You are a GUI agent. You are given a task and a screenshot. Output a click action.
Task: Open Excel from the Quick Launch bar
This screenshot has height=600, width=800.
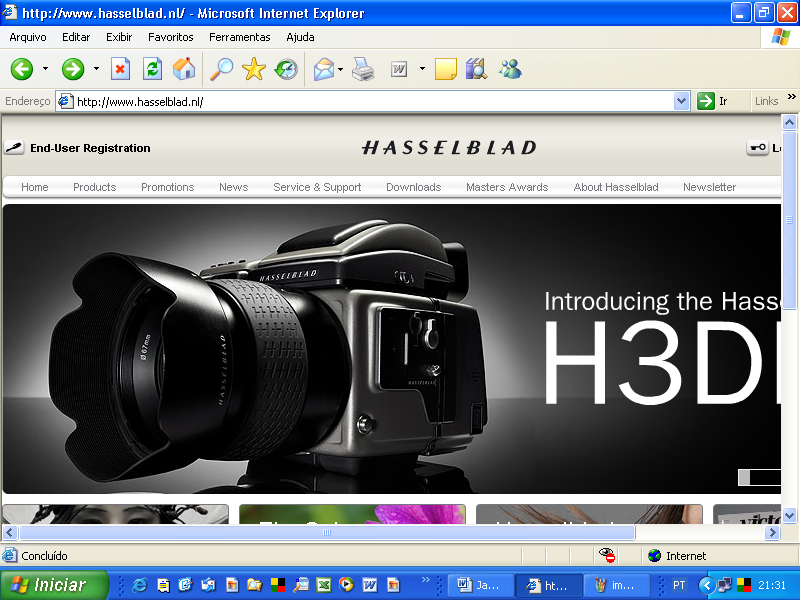pyautogui.click(x=323, y=585)
